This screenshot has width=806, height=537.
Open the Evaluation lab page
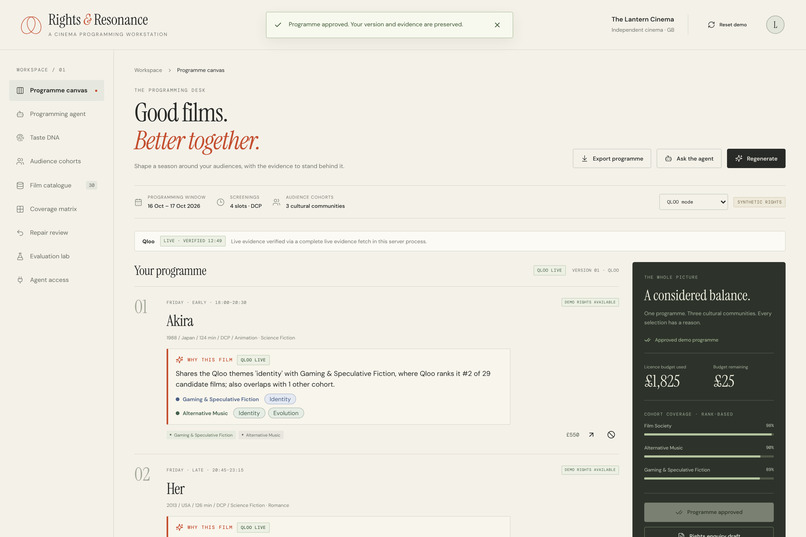(x=57, y=256)
